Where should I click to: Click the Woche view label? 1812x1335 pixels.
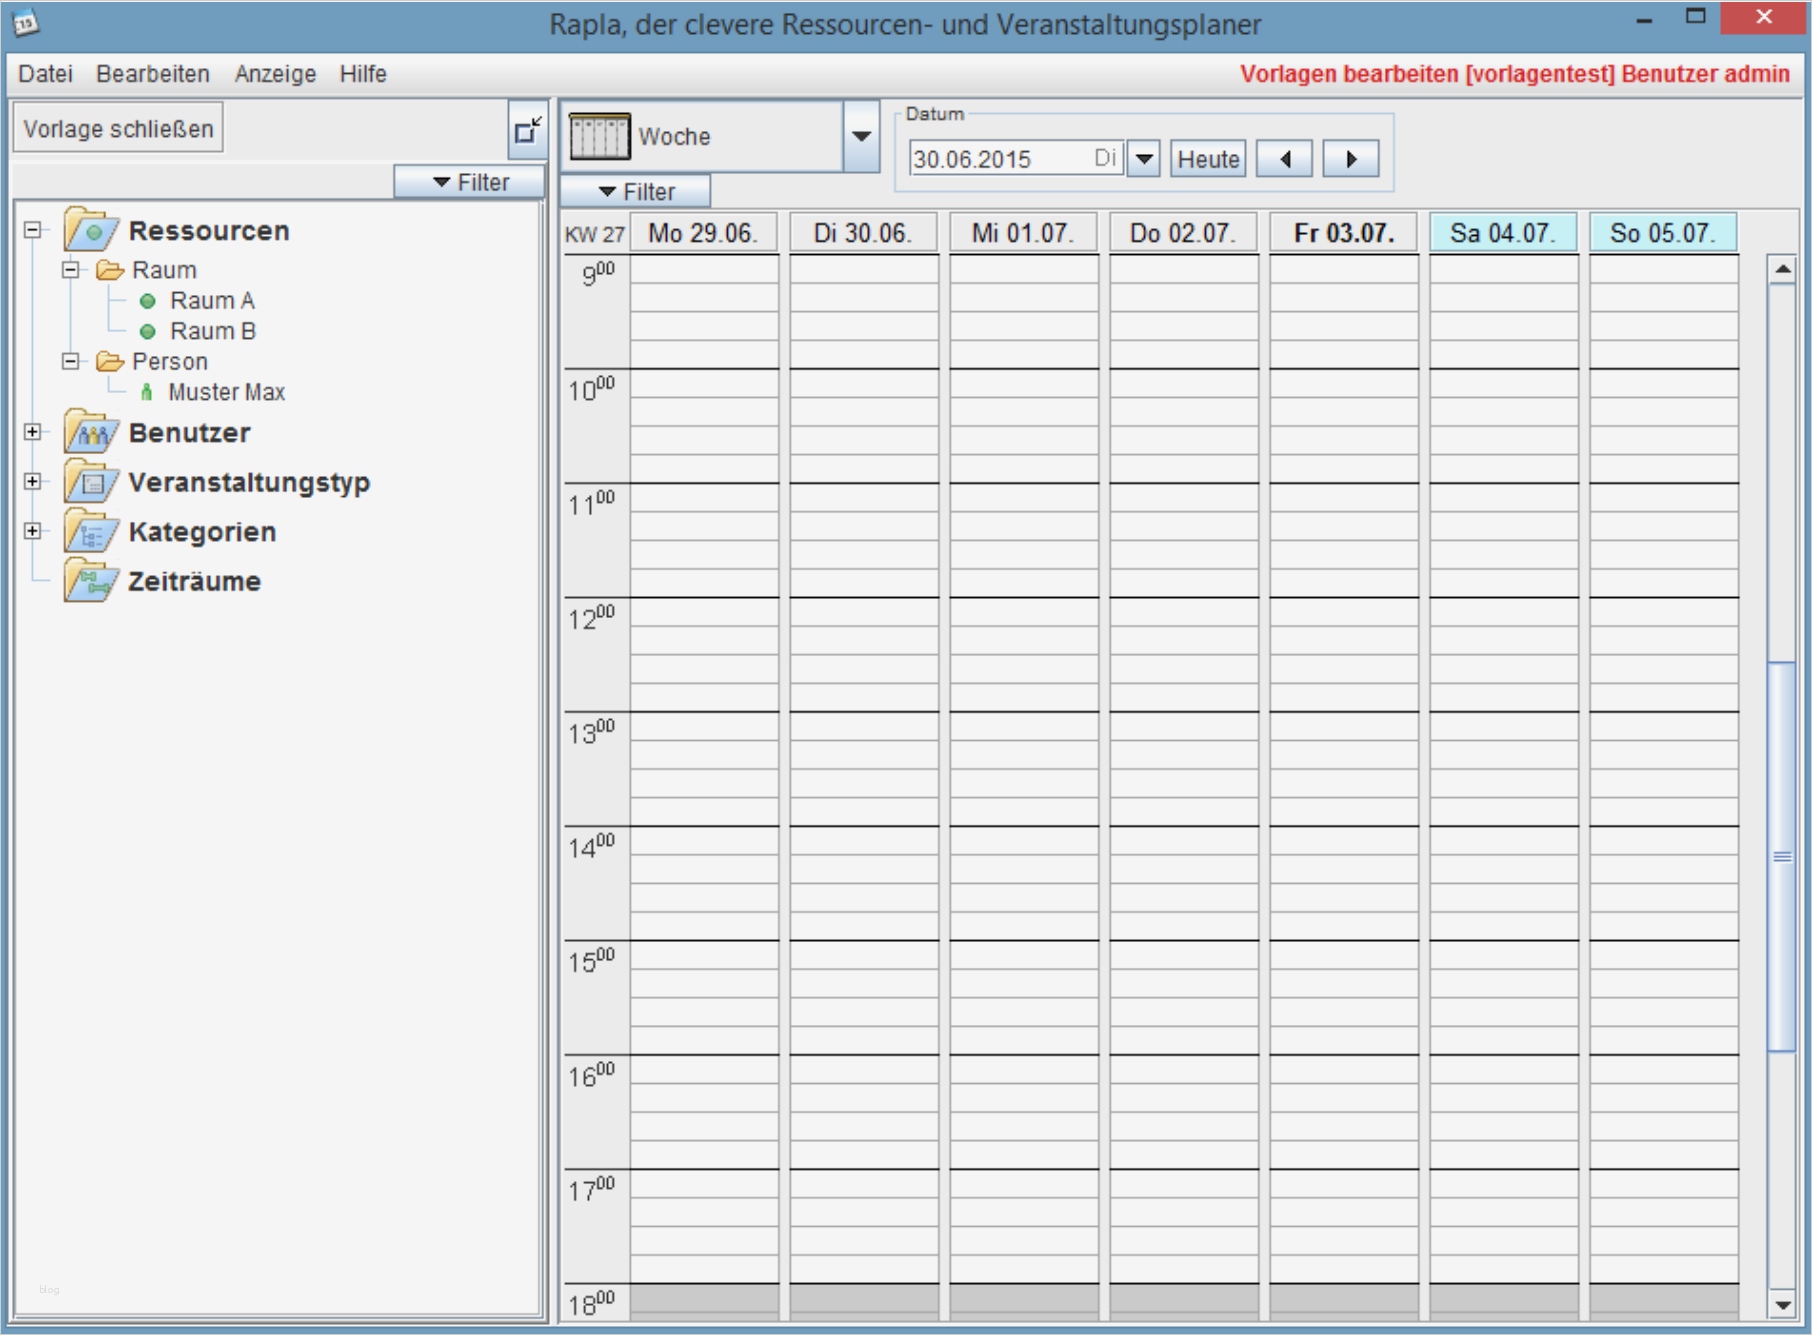(675, 136)
